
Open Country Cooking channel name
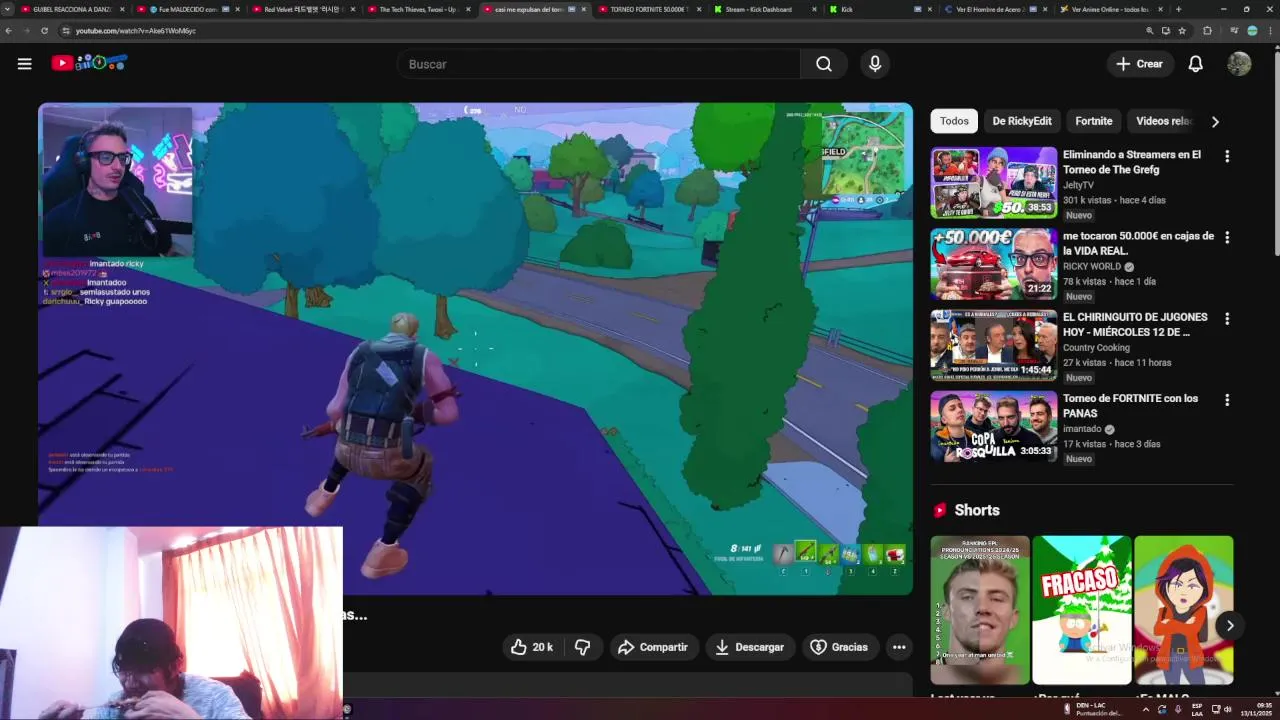[1096, 348]
